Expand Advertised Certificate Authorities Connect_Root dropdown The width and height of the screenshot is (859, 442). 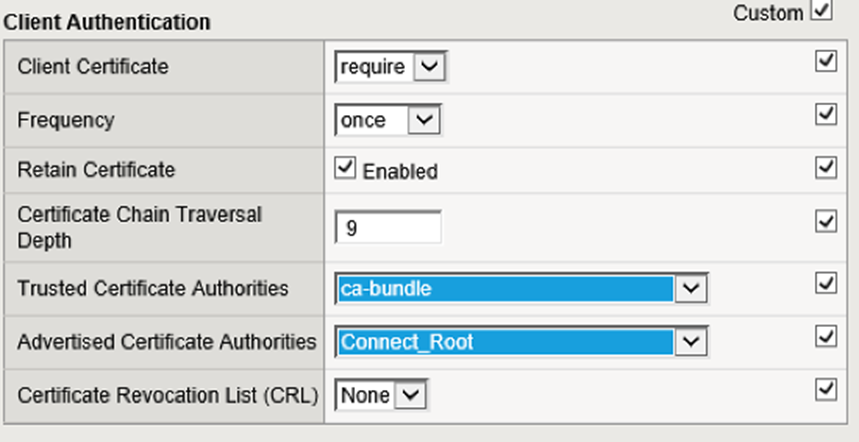coord(690,342)
